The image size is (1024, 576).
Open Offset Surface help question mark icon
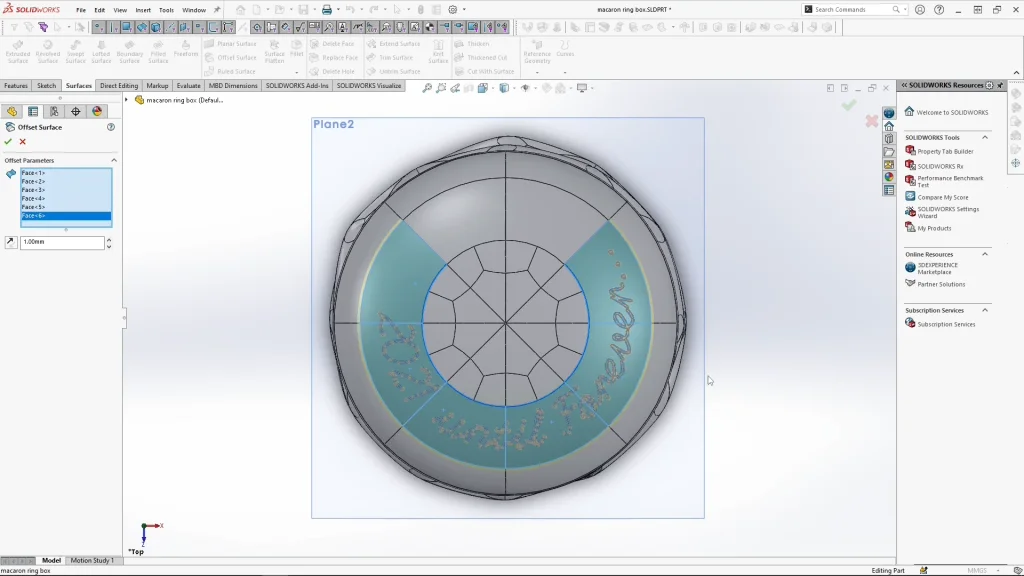[111, 127]
